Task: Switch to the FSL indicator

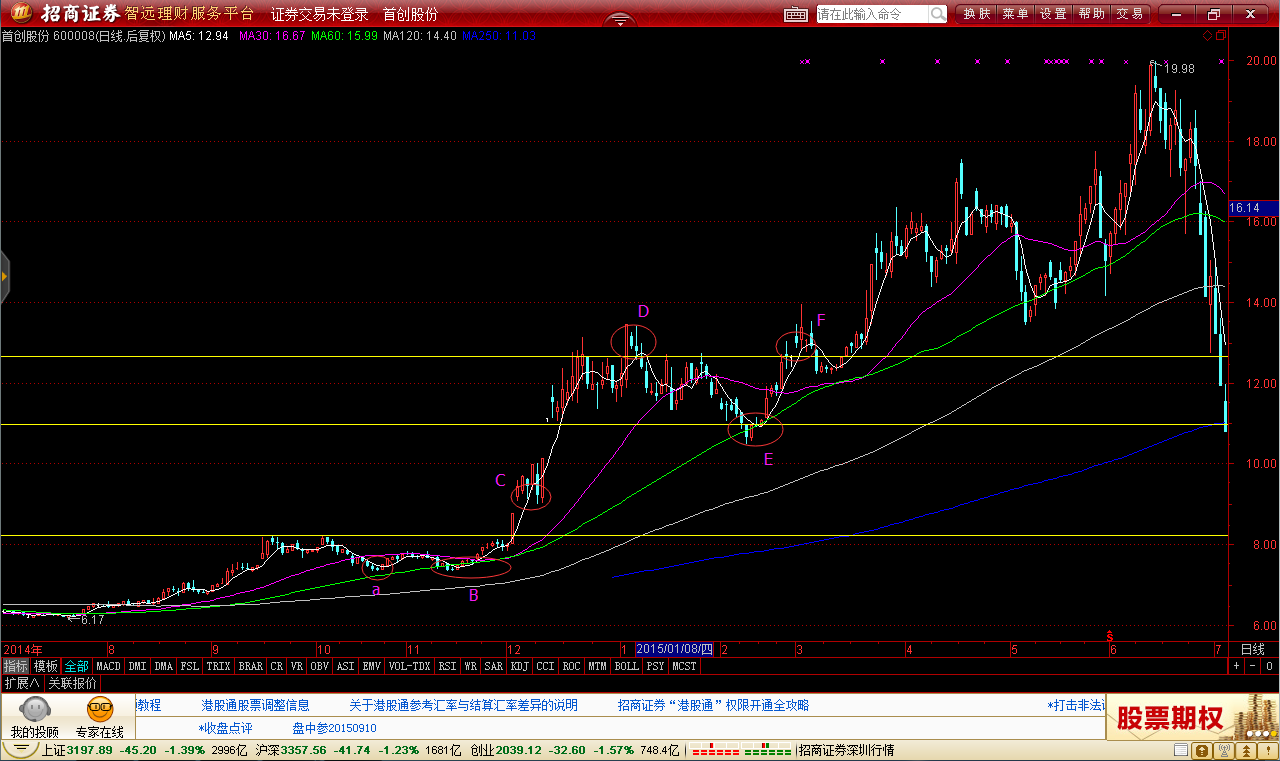Action: click(x=190, y=666)
